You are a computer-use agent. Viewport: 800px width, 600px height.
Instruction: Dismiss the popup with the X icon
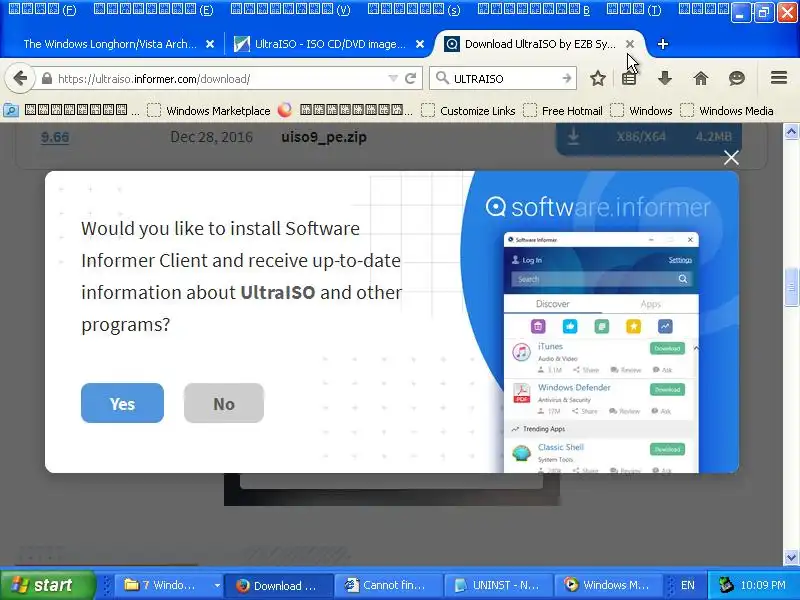coord(731,158)
